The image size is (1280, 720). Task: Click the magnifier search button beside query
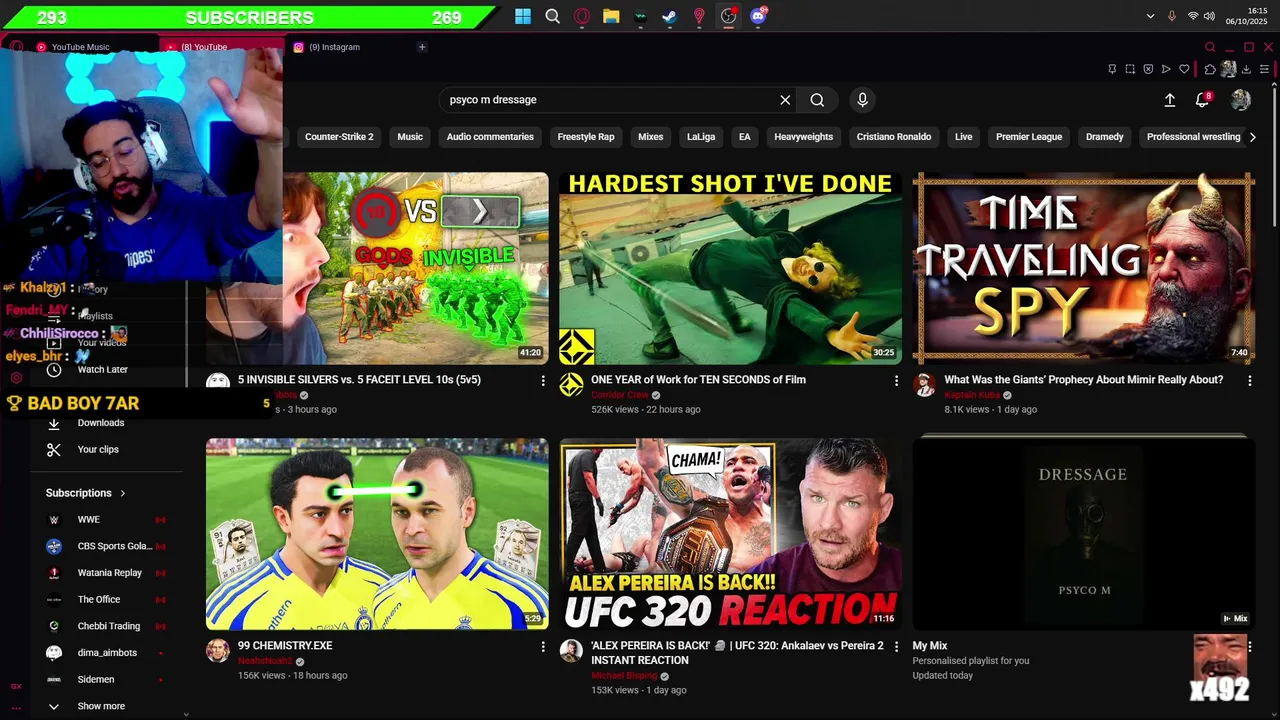[x=817, y=100]
